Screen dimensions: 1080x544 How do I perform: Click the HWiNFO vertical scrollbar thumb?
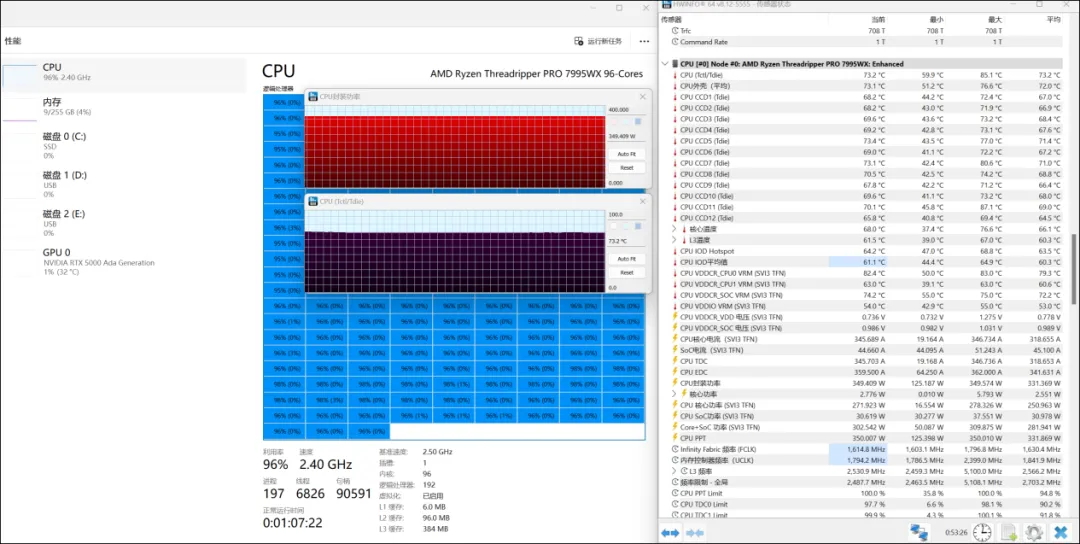pos(1073,269)
